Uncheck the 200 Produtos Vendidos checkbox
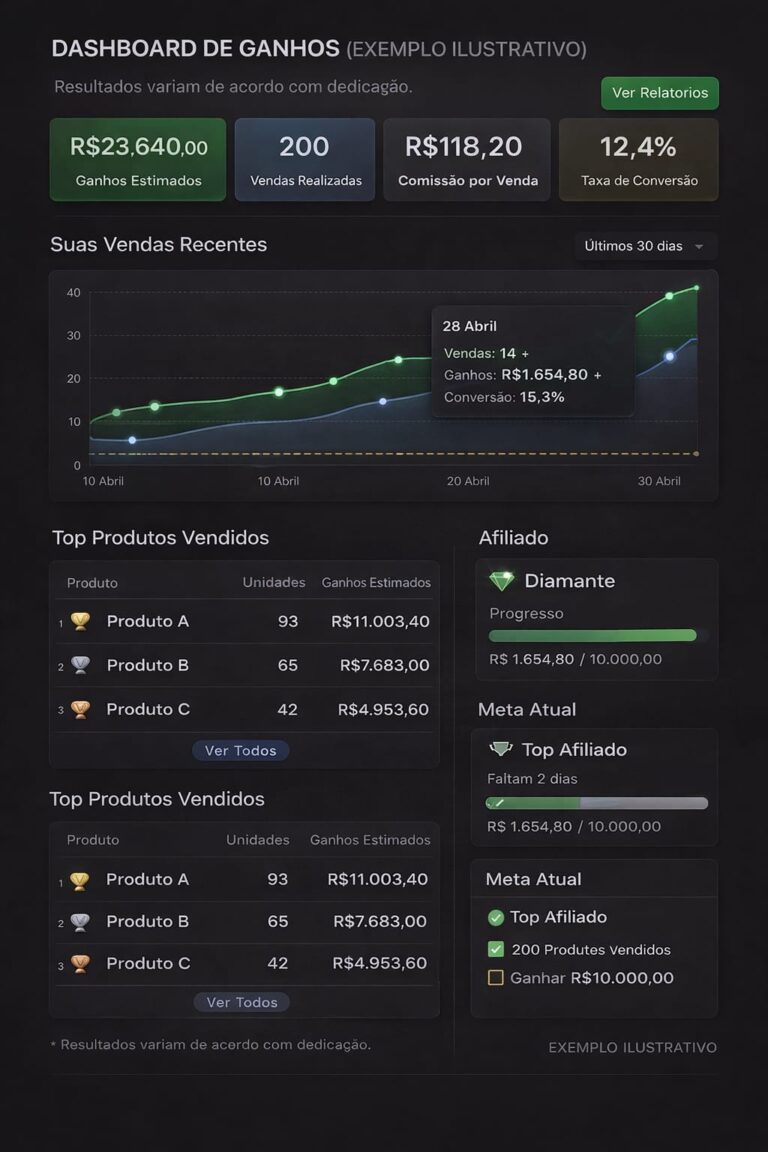The image size is (768, 1152). (495, 949)
